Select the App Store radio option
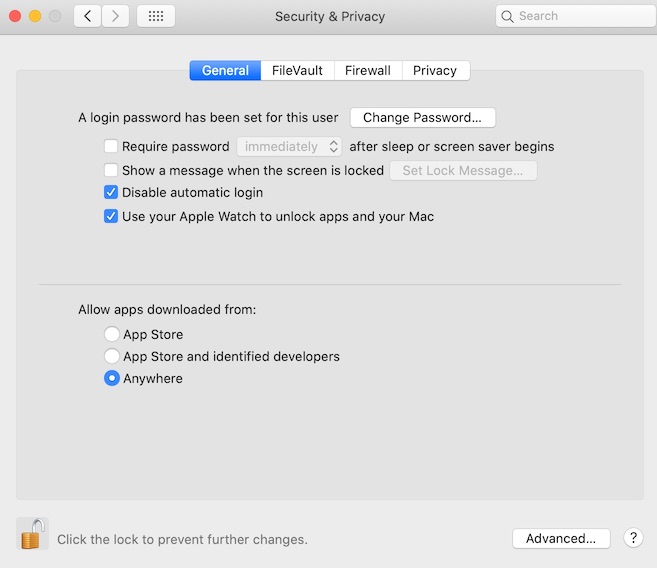This screenshot has height=568, width=657. (112, 335)
